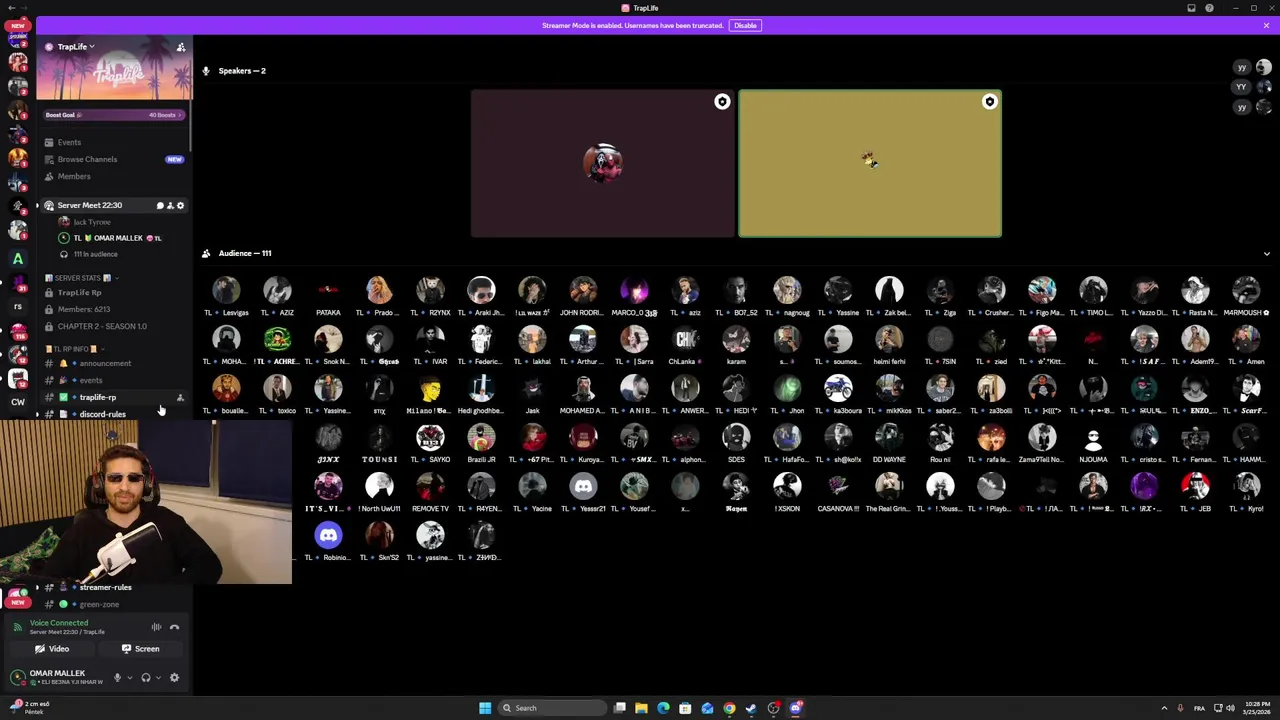Open the Members list
Viewport: 1280px width, 720px height.
(x=74, y=176)
